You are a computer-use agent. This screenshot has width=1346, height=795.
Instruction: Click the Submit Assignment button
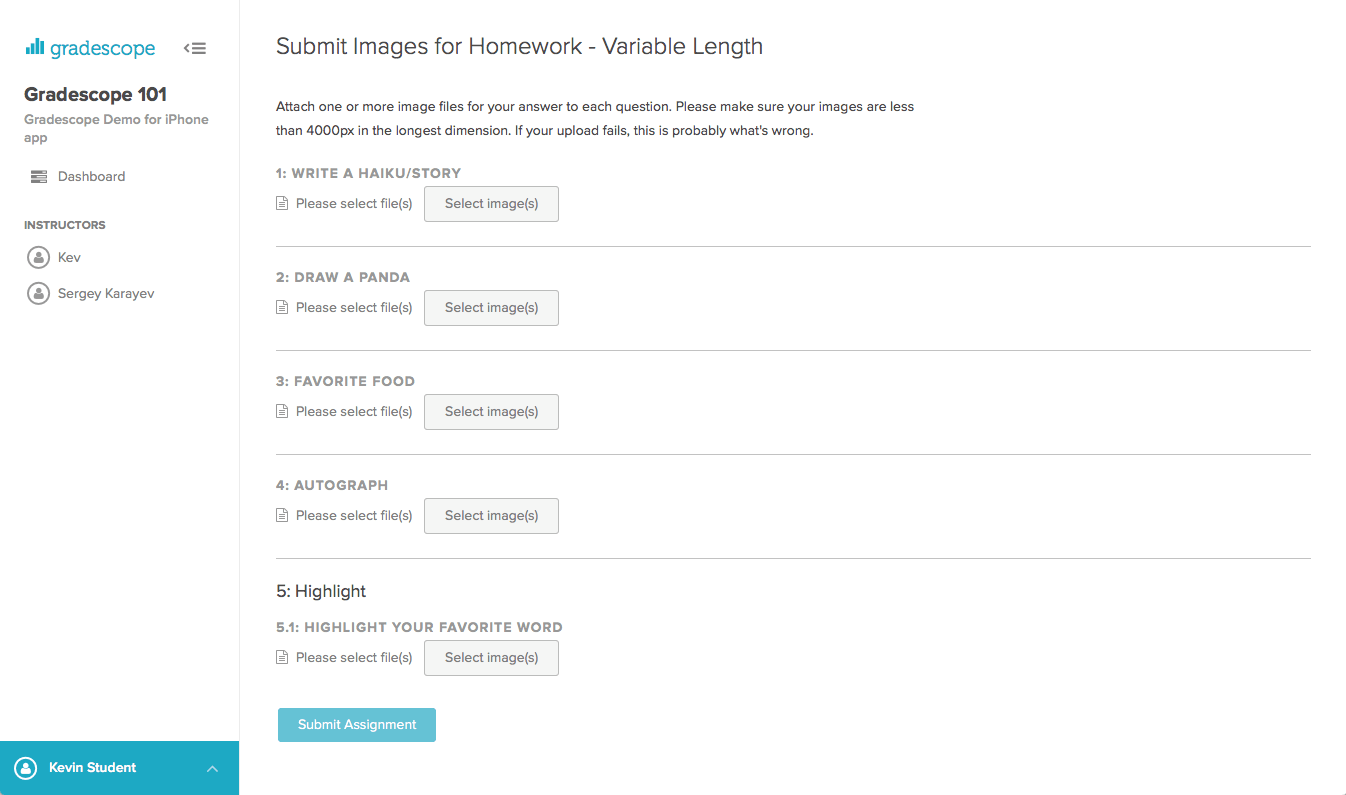356,724
